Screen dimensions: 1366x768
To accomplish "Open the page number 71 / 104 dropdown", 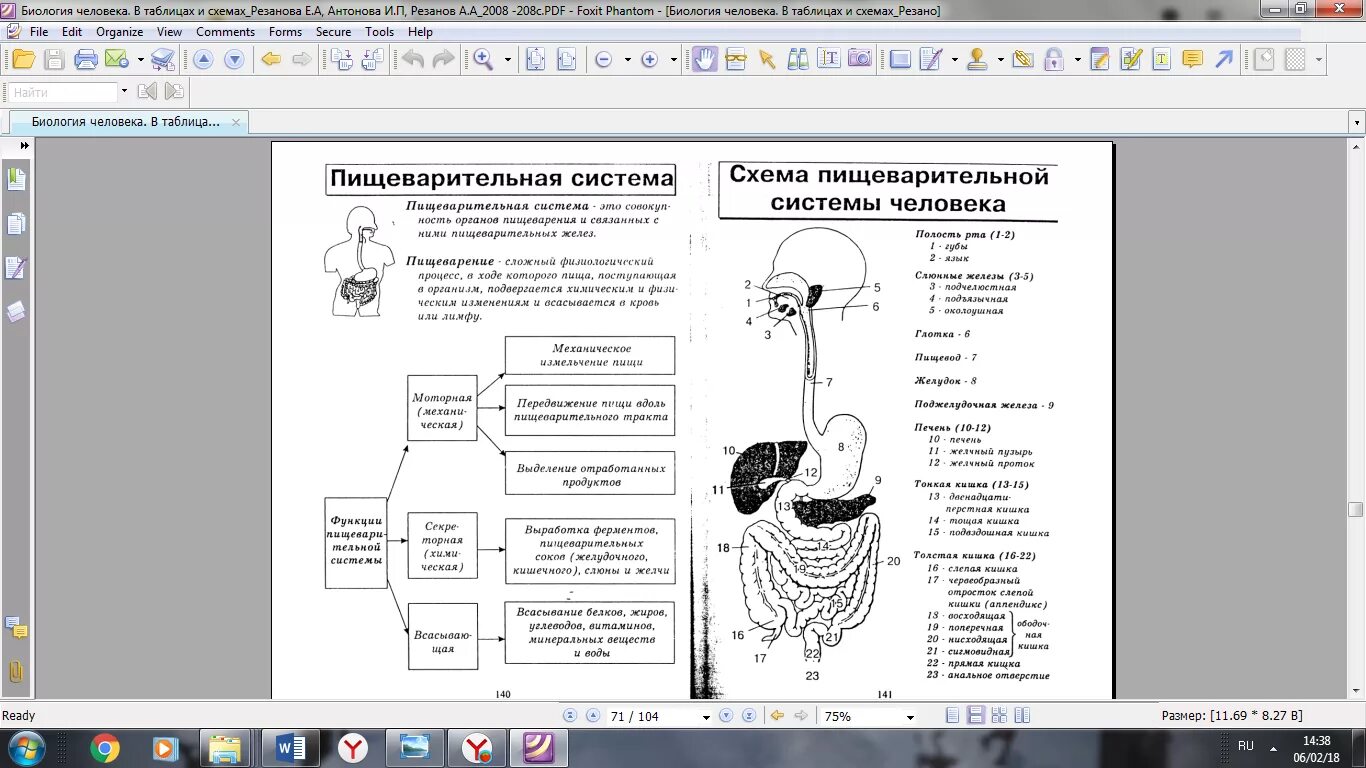I will (x=706, y=717).
